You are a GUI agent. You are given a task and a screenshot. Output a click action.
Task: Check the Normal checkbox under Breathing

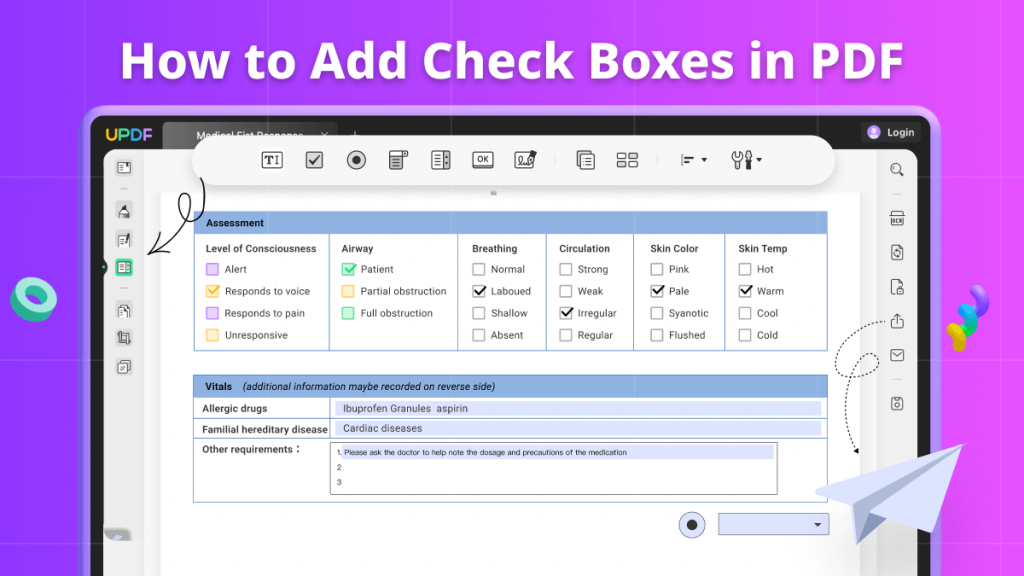(x=478, y=269)
